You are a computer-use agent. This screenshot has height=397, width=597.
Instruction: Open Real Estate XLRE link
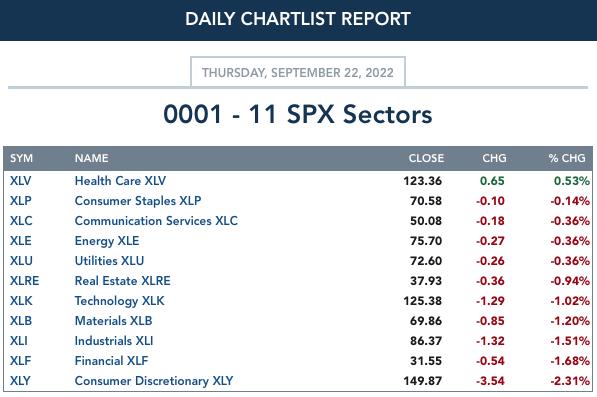pos(123,281)
